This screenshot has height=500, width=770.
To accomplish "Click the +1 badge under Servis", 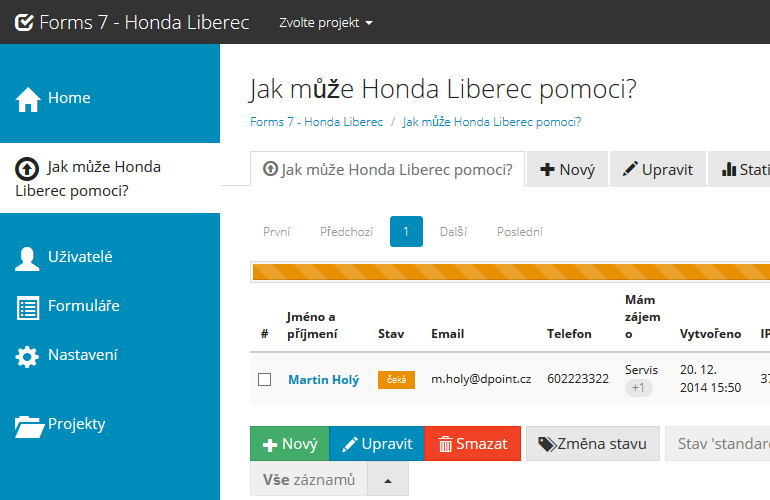I will [638, 388].
